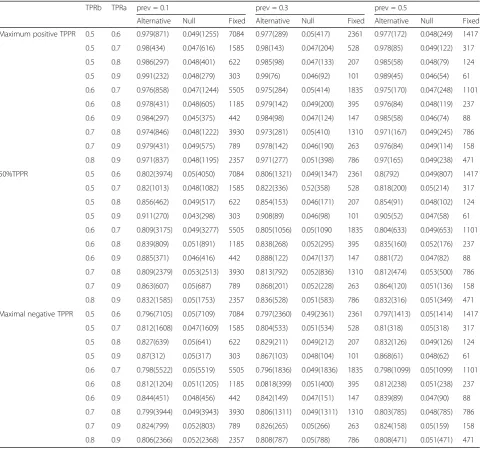
Task: Click the cell '0.053(2513)'
Action: [200, 272]
